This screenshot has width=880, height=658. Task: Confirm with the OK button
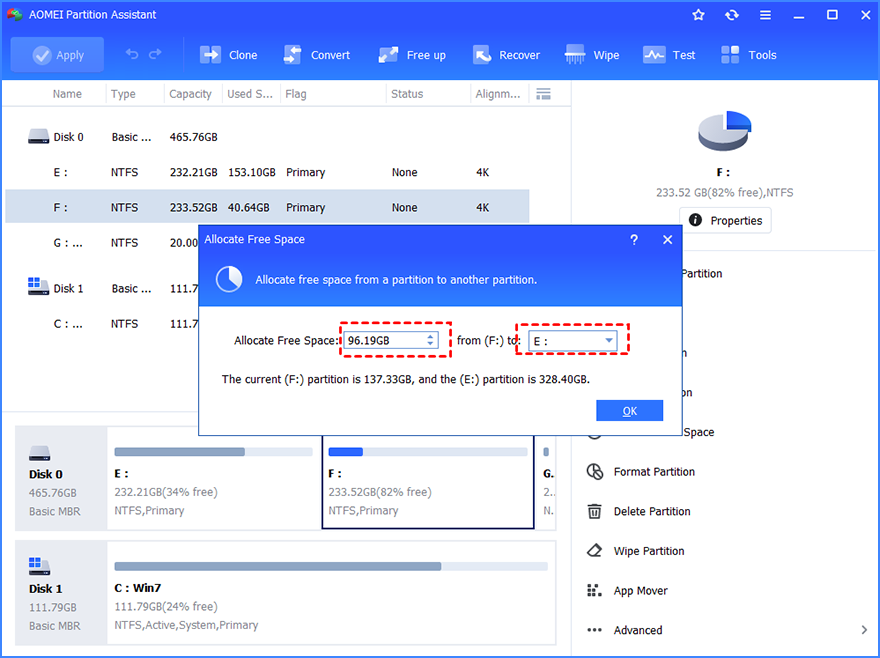point(630,411)
